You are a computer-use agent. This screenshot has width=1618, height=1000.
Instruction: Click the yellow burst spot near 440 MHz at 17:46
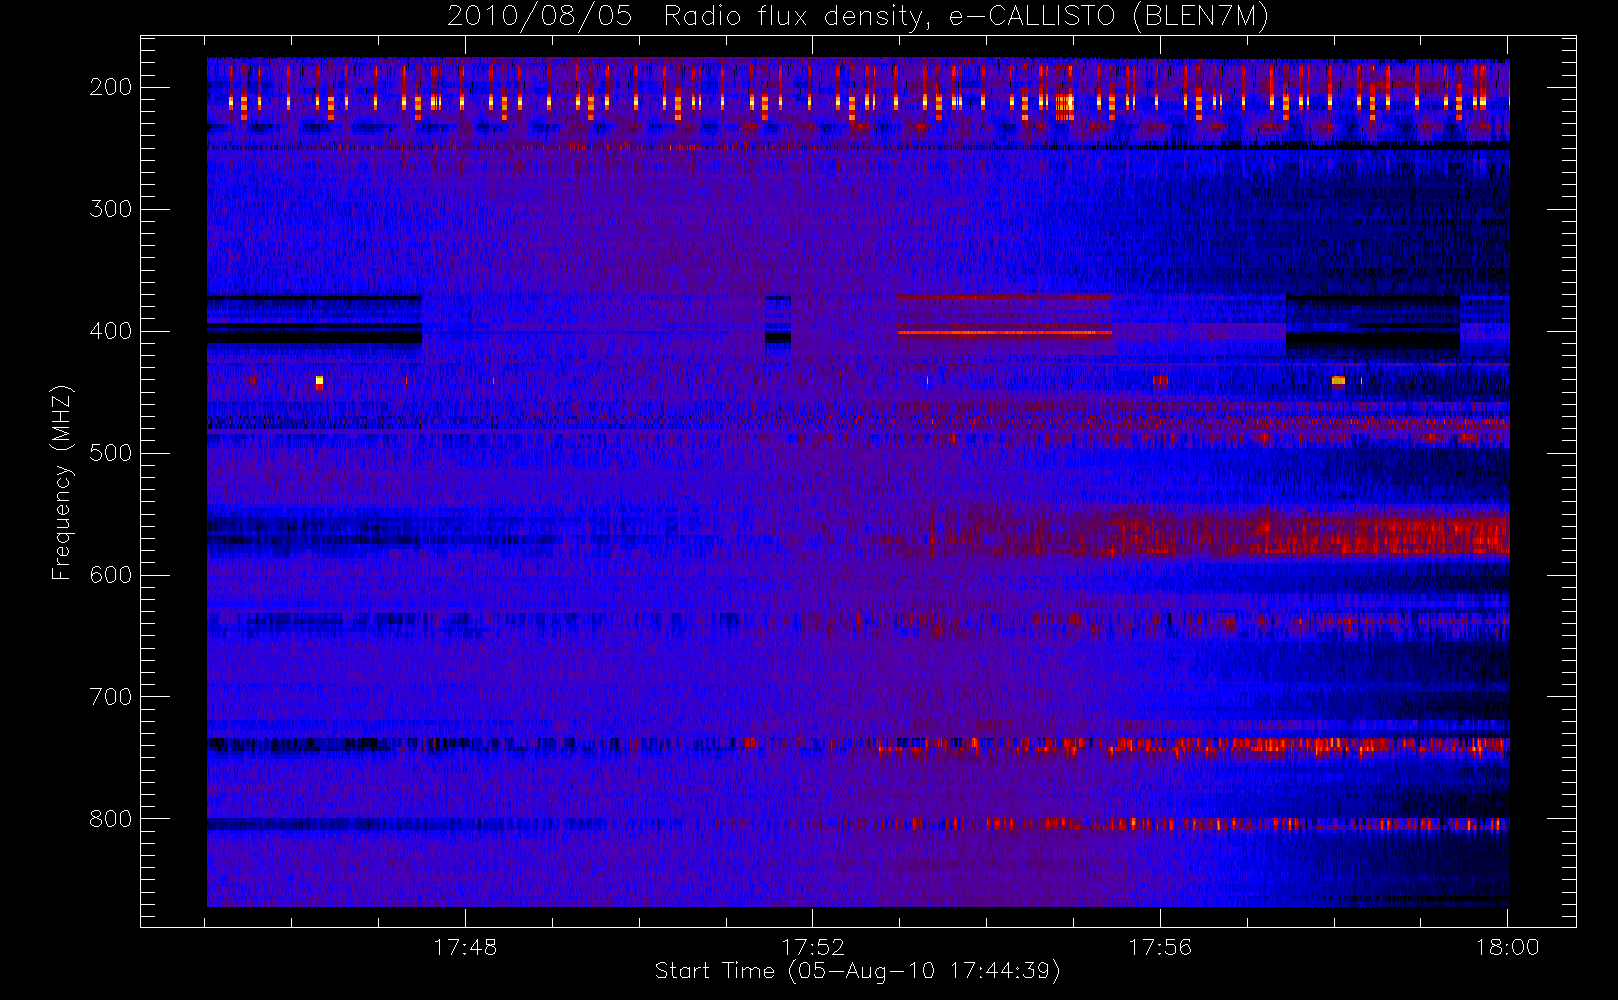pyautogui.click(x=319, y=381)
